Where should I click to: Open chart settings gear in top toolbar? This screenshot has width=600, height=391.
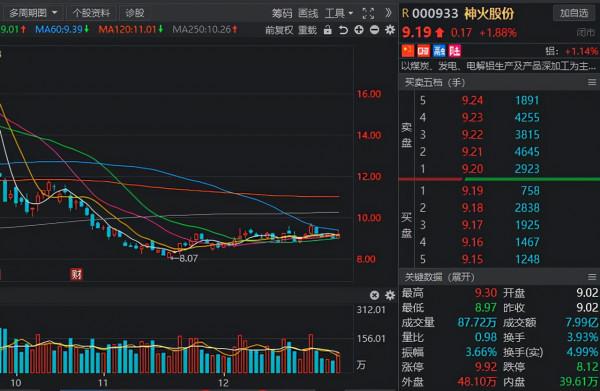click(x=390, y=30)
